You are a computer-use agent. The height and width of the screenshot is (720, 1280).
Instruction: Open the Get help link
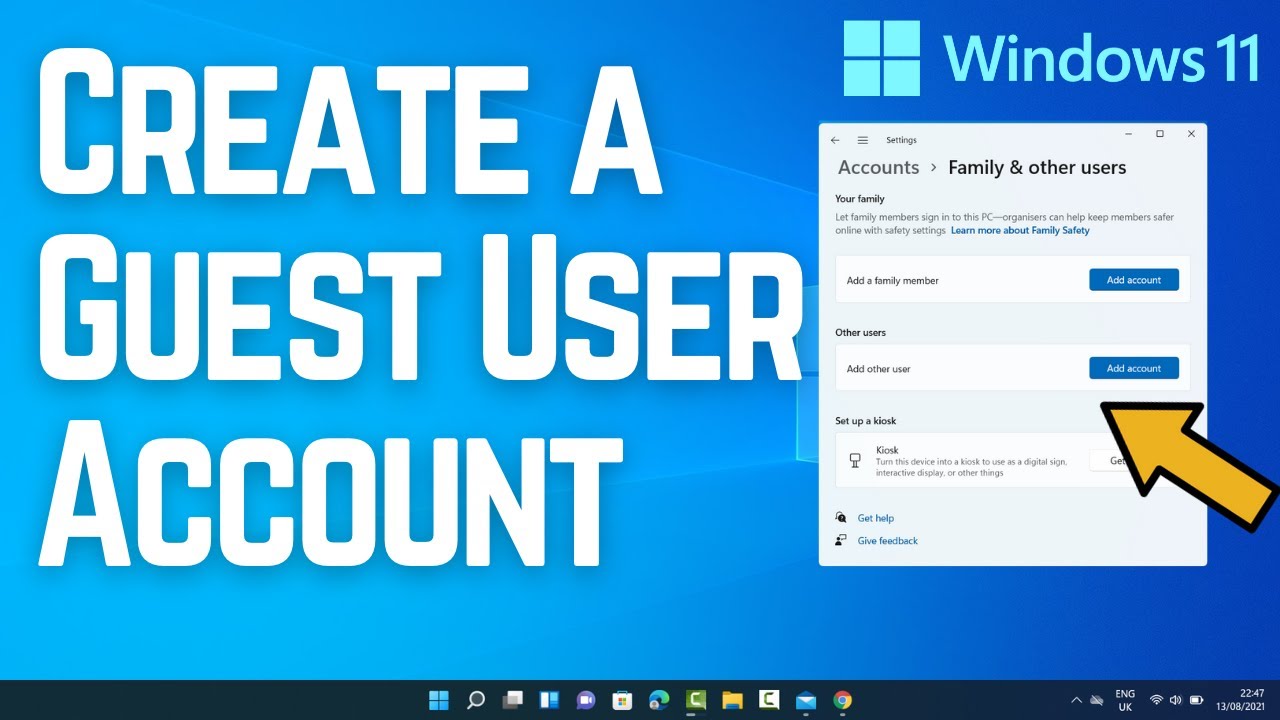pyautogui.click(x=876, y=518)
